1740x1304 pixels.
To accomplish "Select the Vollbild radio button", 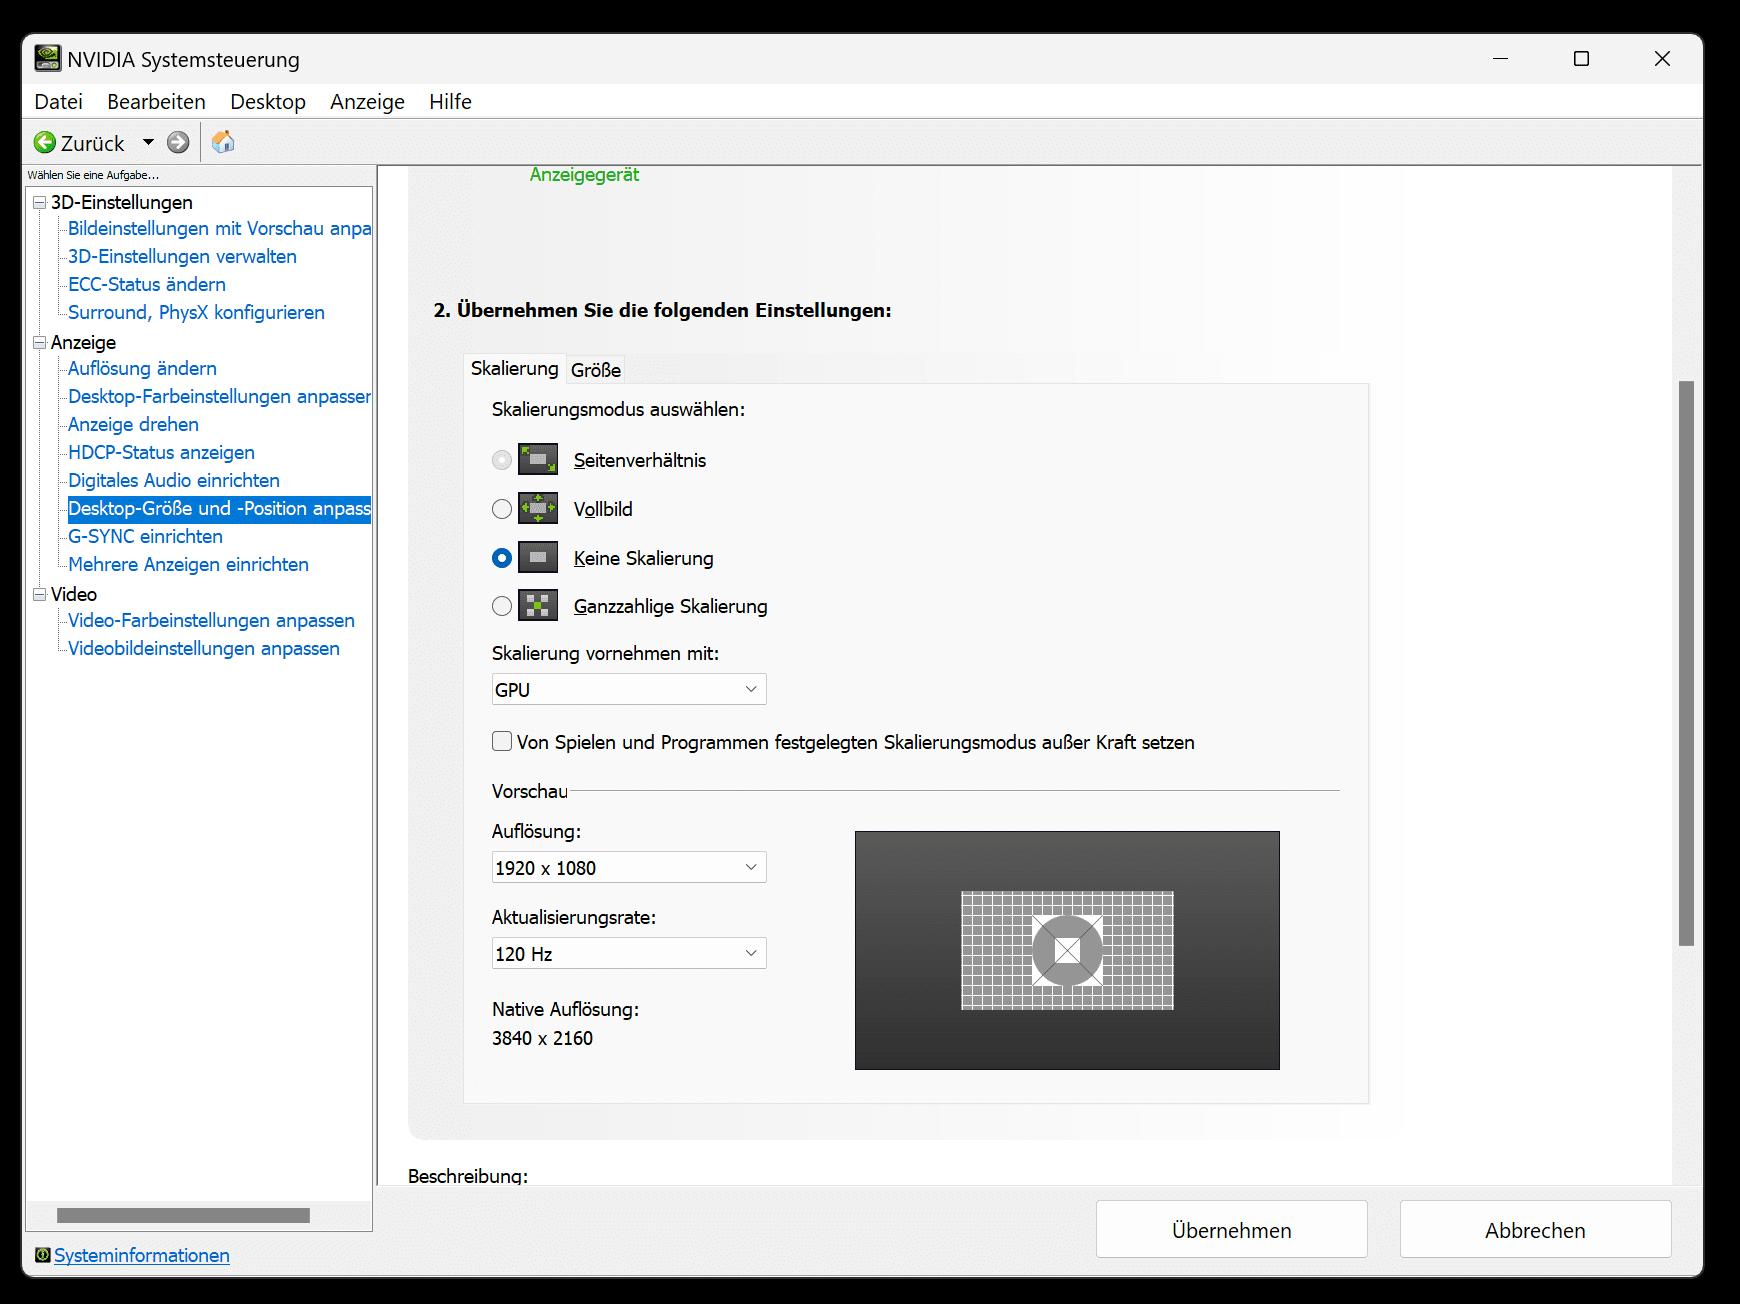I will click(502, 509).
